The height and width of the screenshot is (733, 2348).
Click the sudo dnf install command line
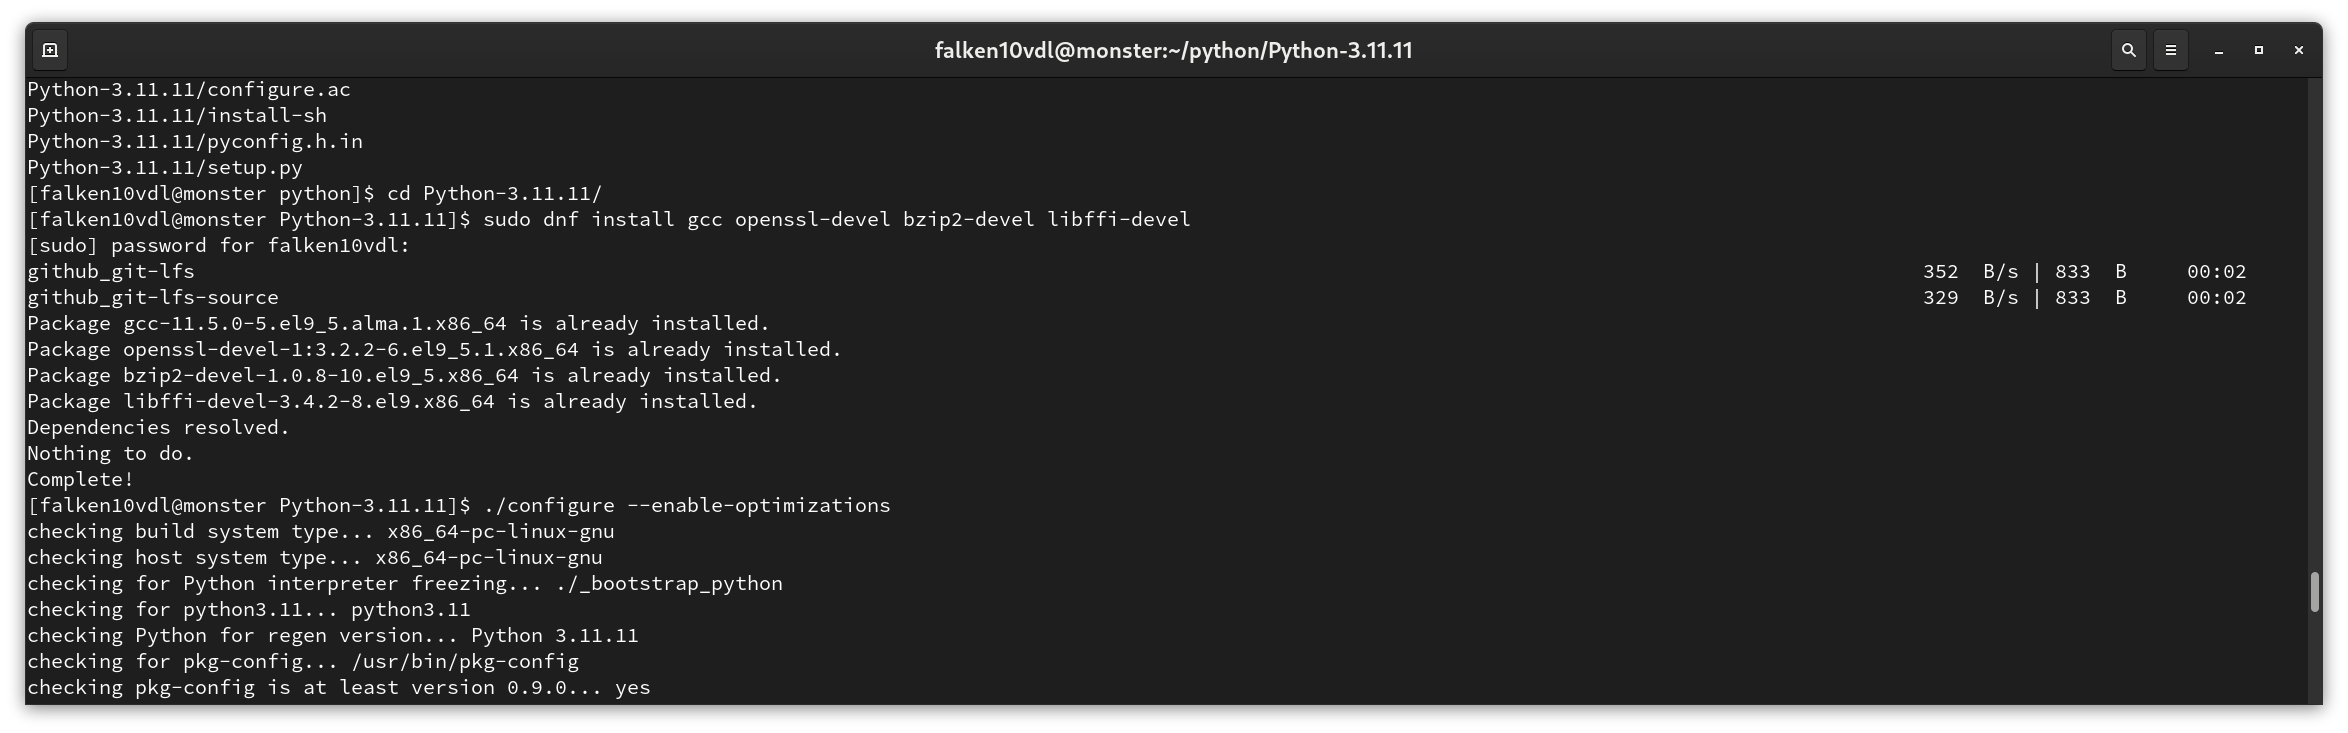pyautogui.click(x=609, y=219)
